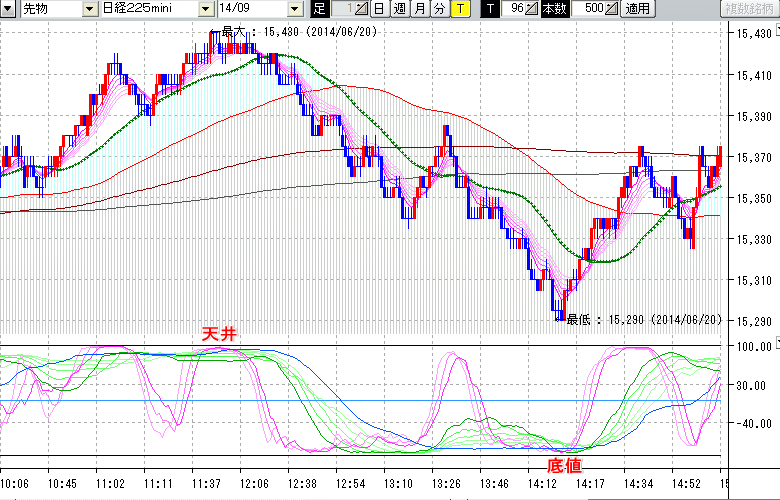Click the black 足 label in the toolbar
This screenshot has width=780, height=500.
pos(319,9)
